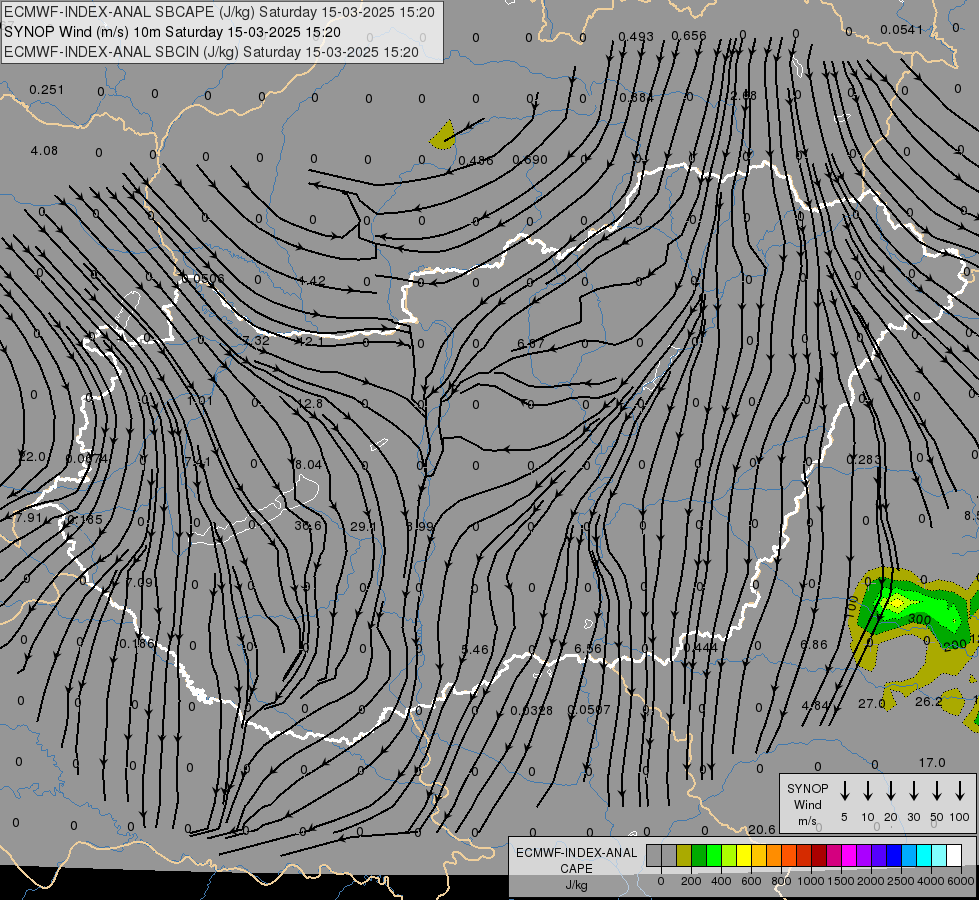Click the small olive CAPE patch near top

point(443,136)
